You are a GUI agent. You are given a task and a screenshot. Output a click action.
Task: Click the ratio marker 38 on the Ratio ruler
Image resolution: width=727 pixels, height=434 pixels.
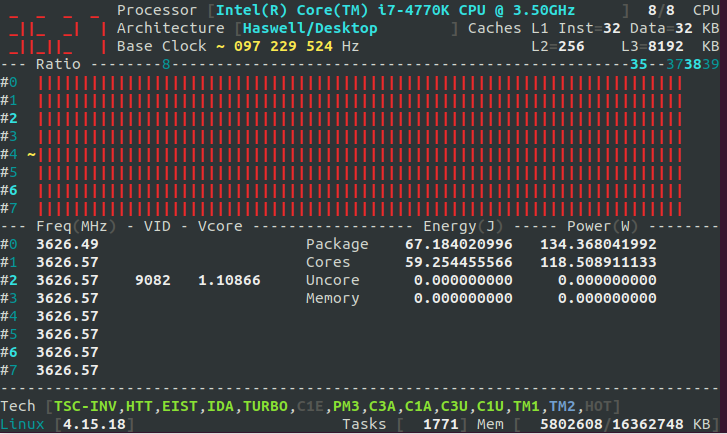[x=693, y=64]
